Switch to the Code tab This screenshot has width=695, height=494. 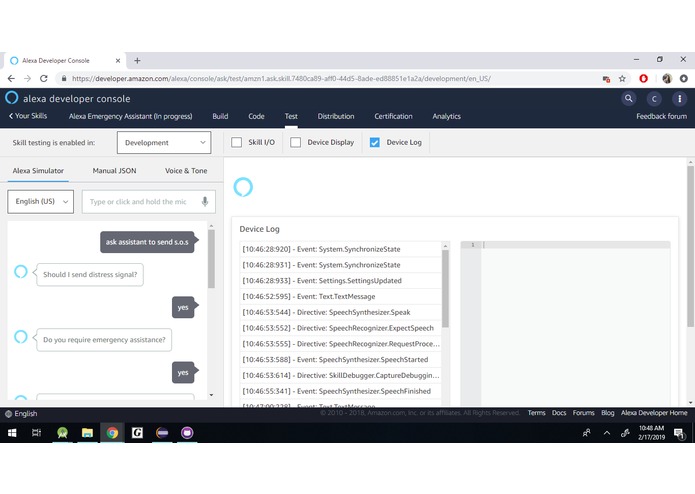[x=256, y=116]
